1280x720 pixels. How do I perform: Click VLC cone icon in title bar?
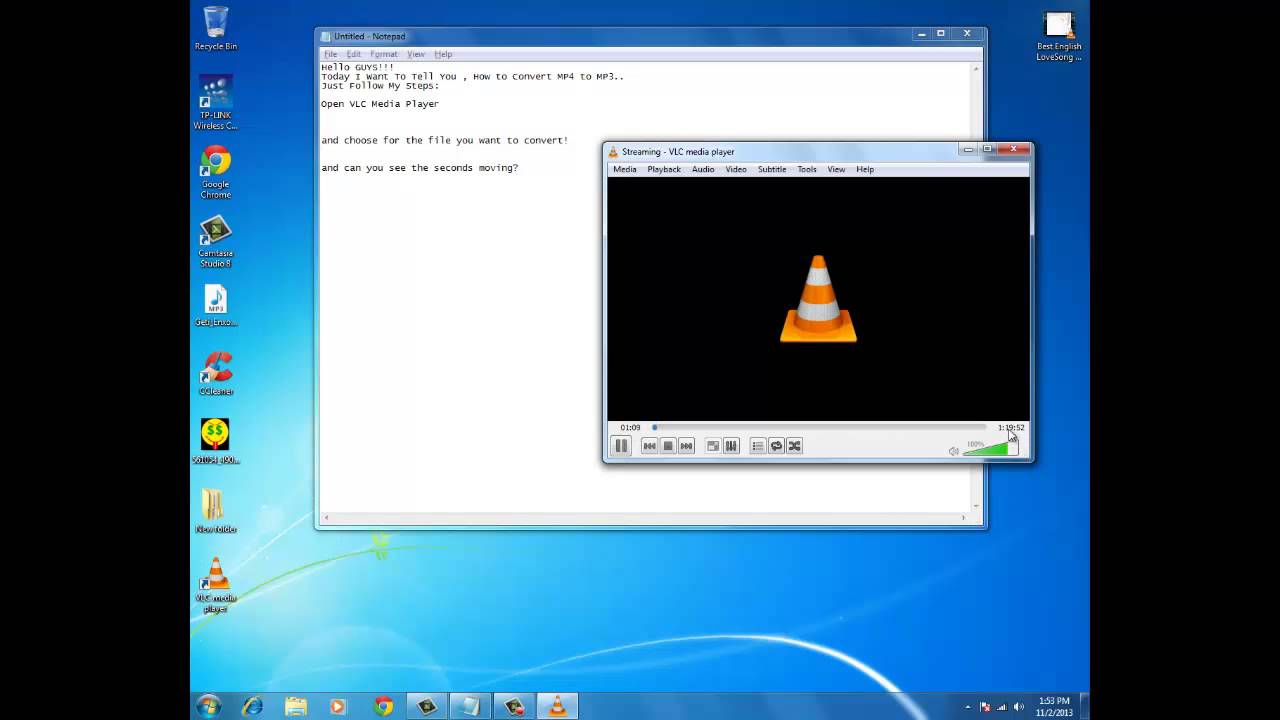click(614, 152)
